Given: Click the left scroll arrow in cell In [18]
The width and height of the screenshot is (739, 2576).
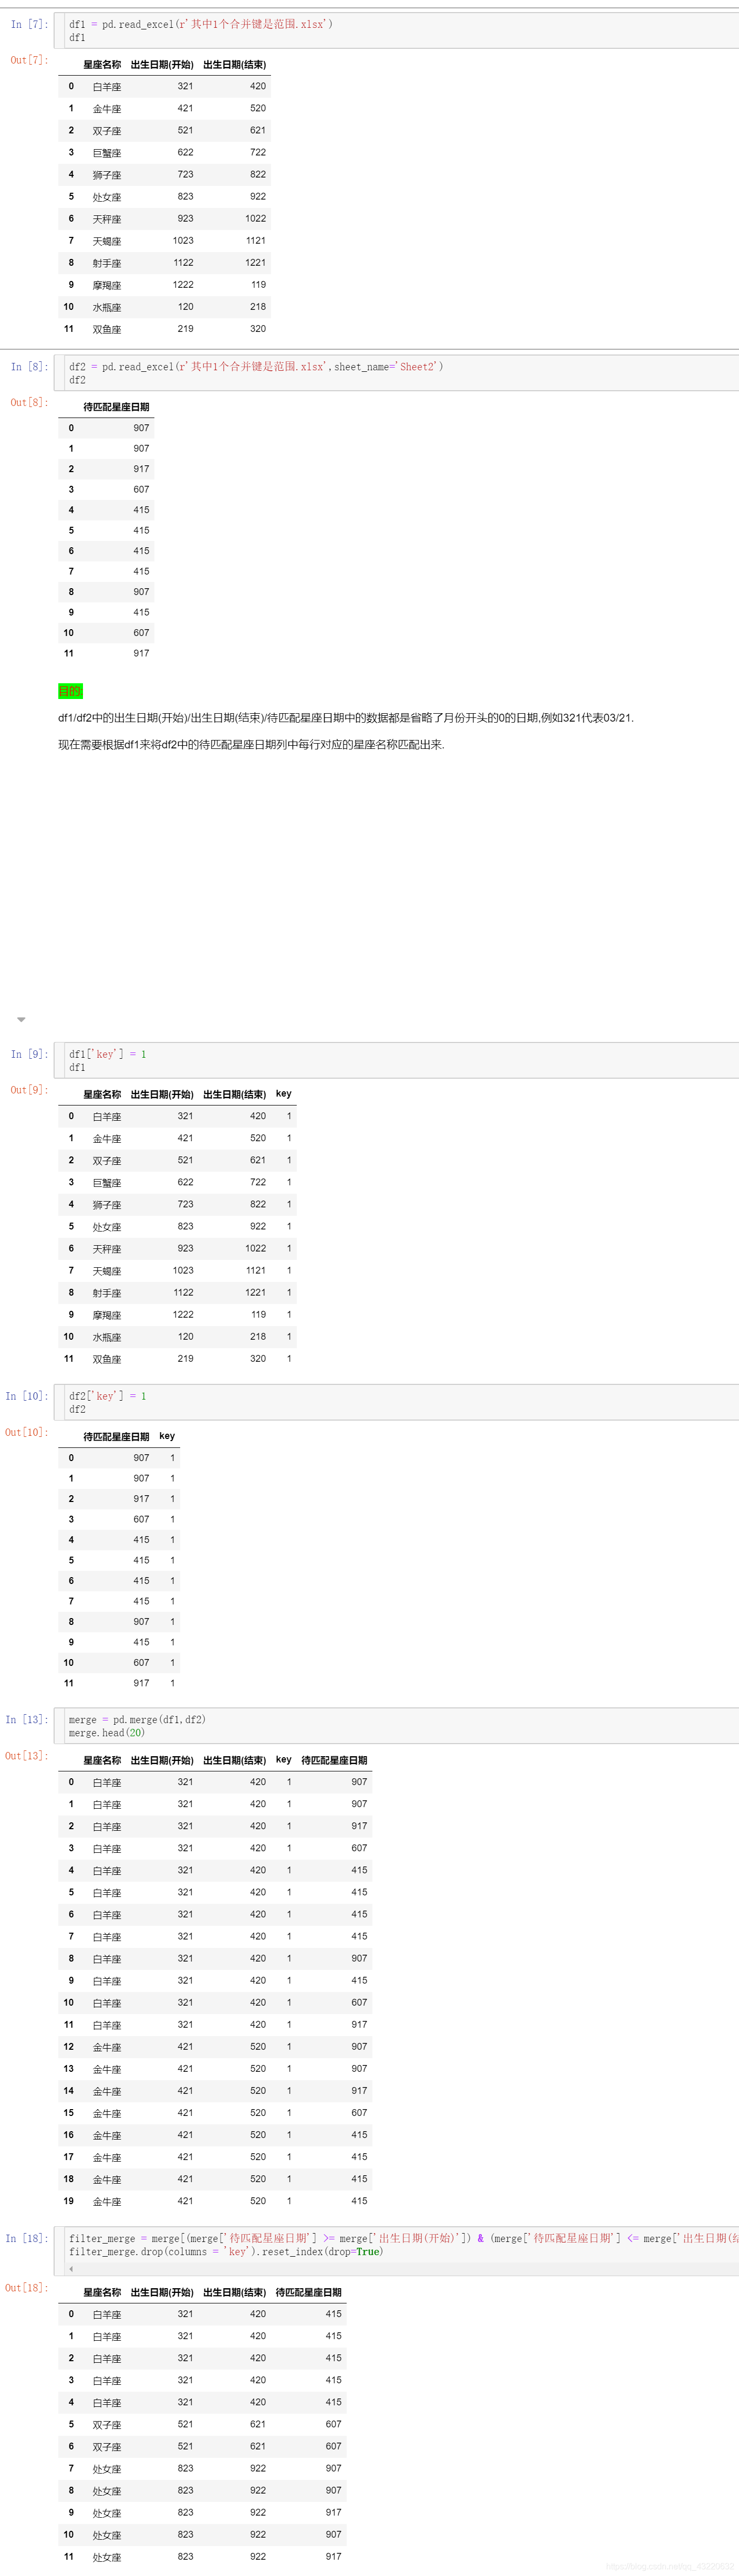Looking at the screenshot, I should pyautogui.click(x=71, y=2268).
